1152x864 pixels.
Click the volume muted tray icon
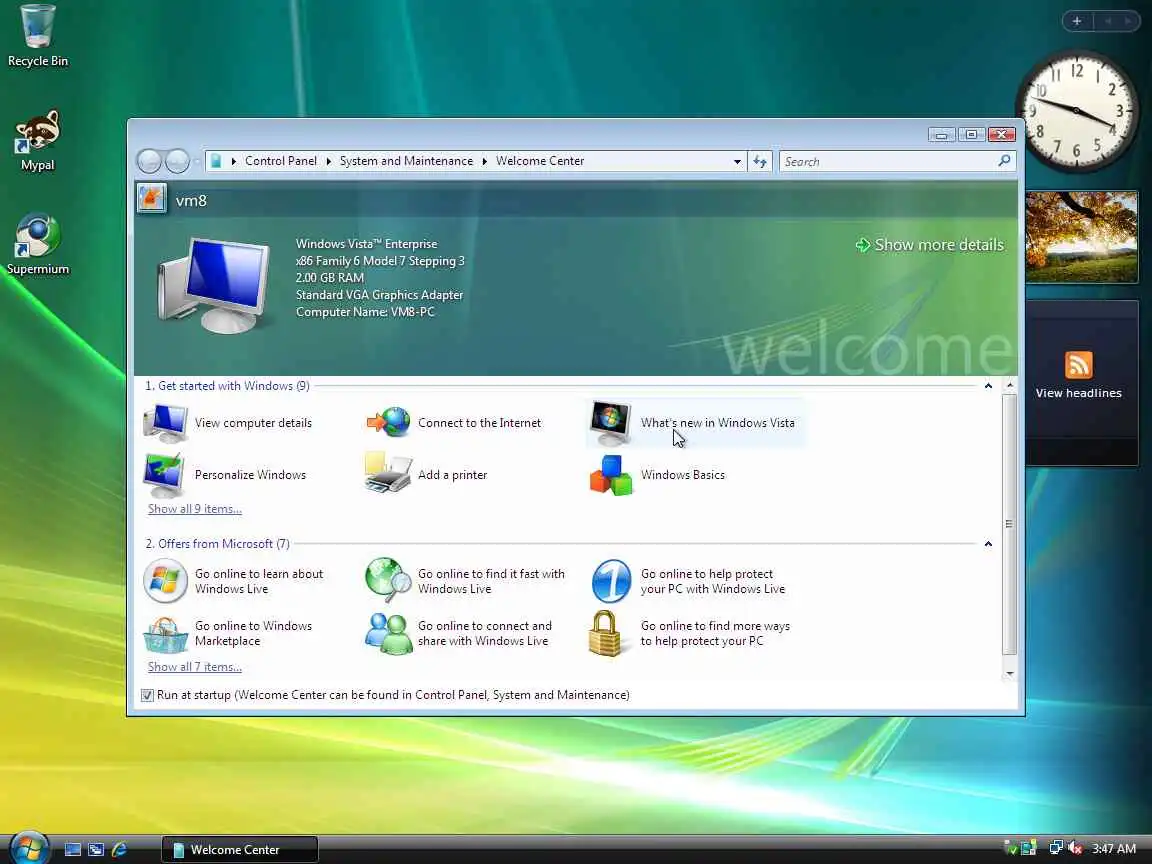pyautogui.click(x=1075, y=848)
